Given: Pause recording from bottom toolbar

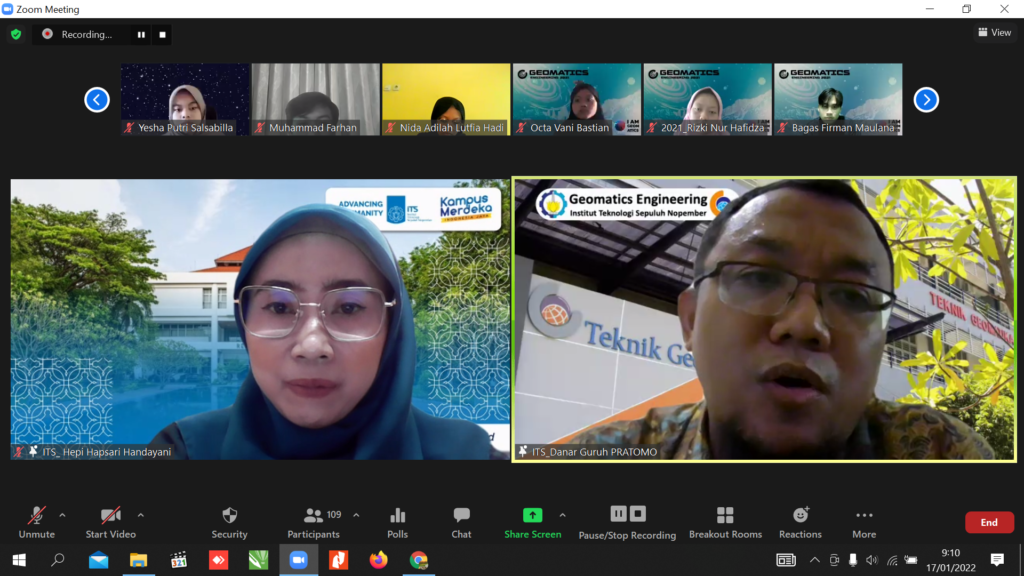Looking at the screenshot, I should (618, 514).
